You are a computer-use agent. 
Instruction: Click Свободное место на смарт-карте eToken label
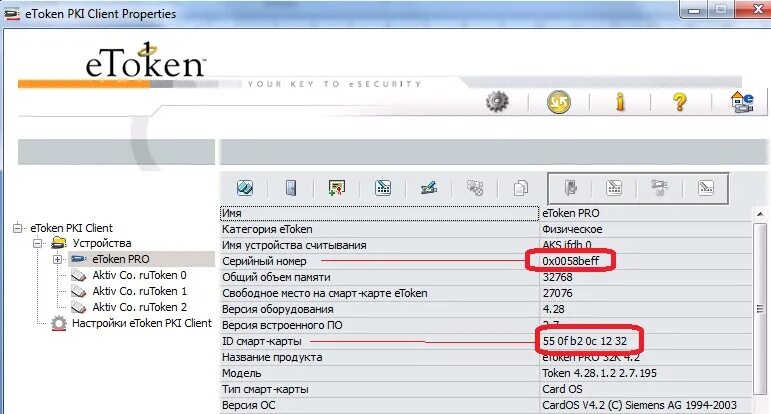(x=325, y=293)
